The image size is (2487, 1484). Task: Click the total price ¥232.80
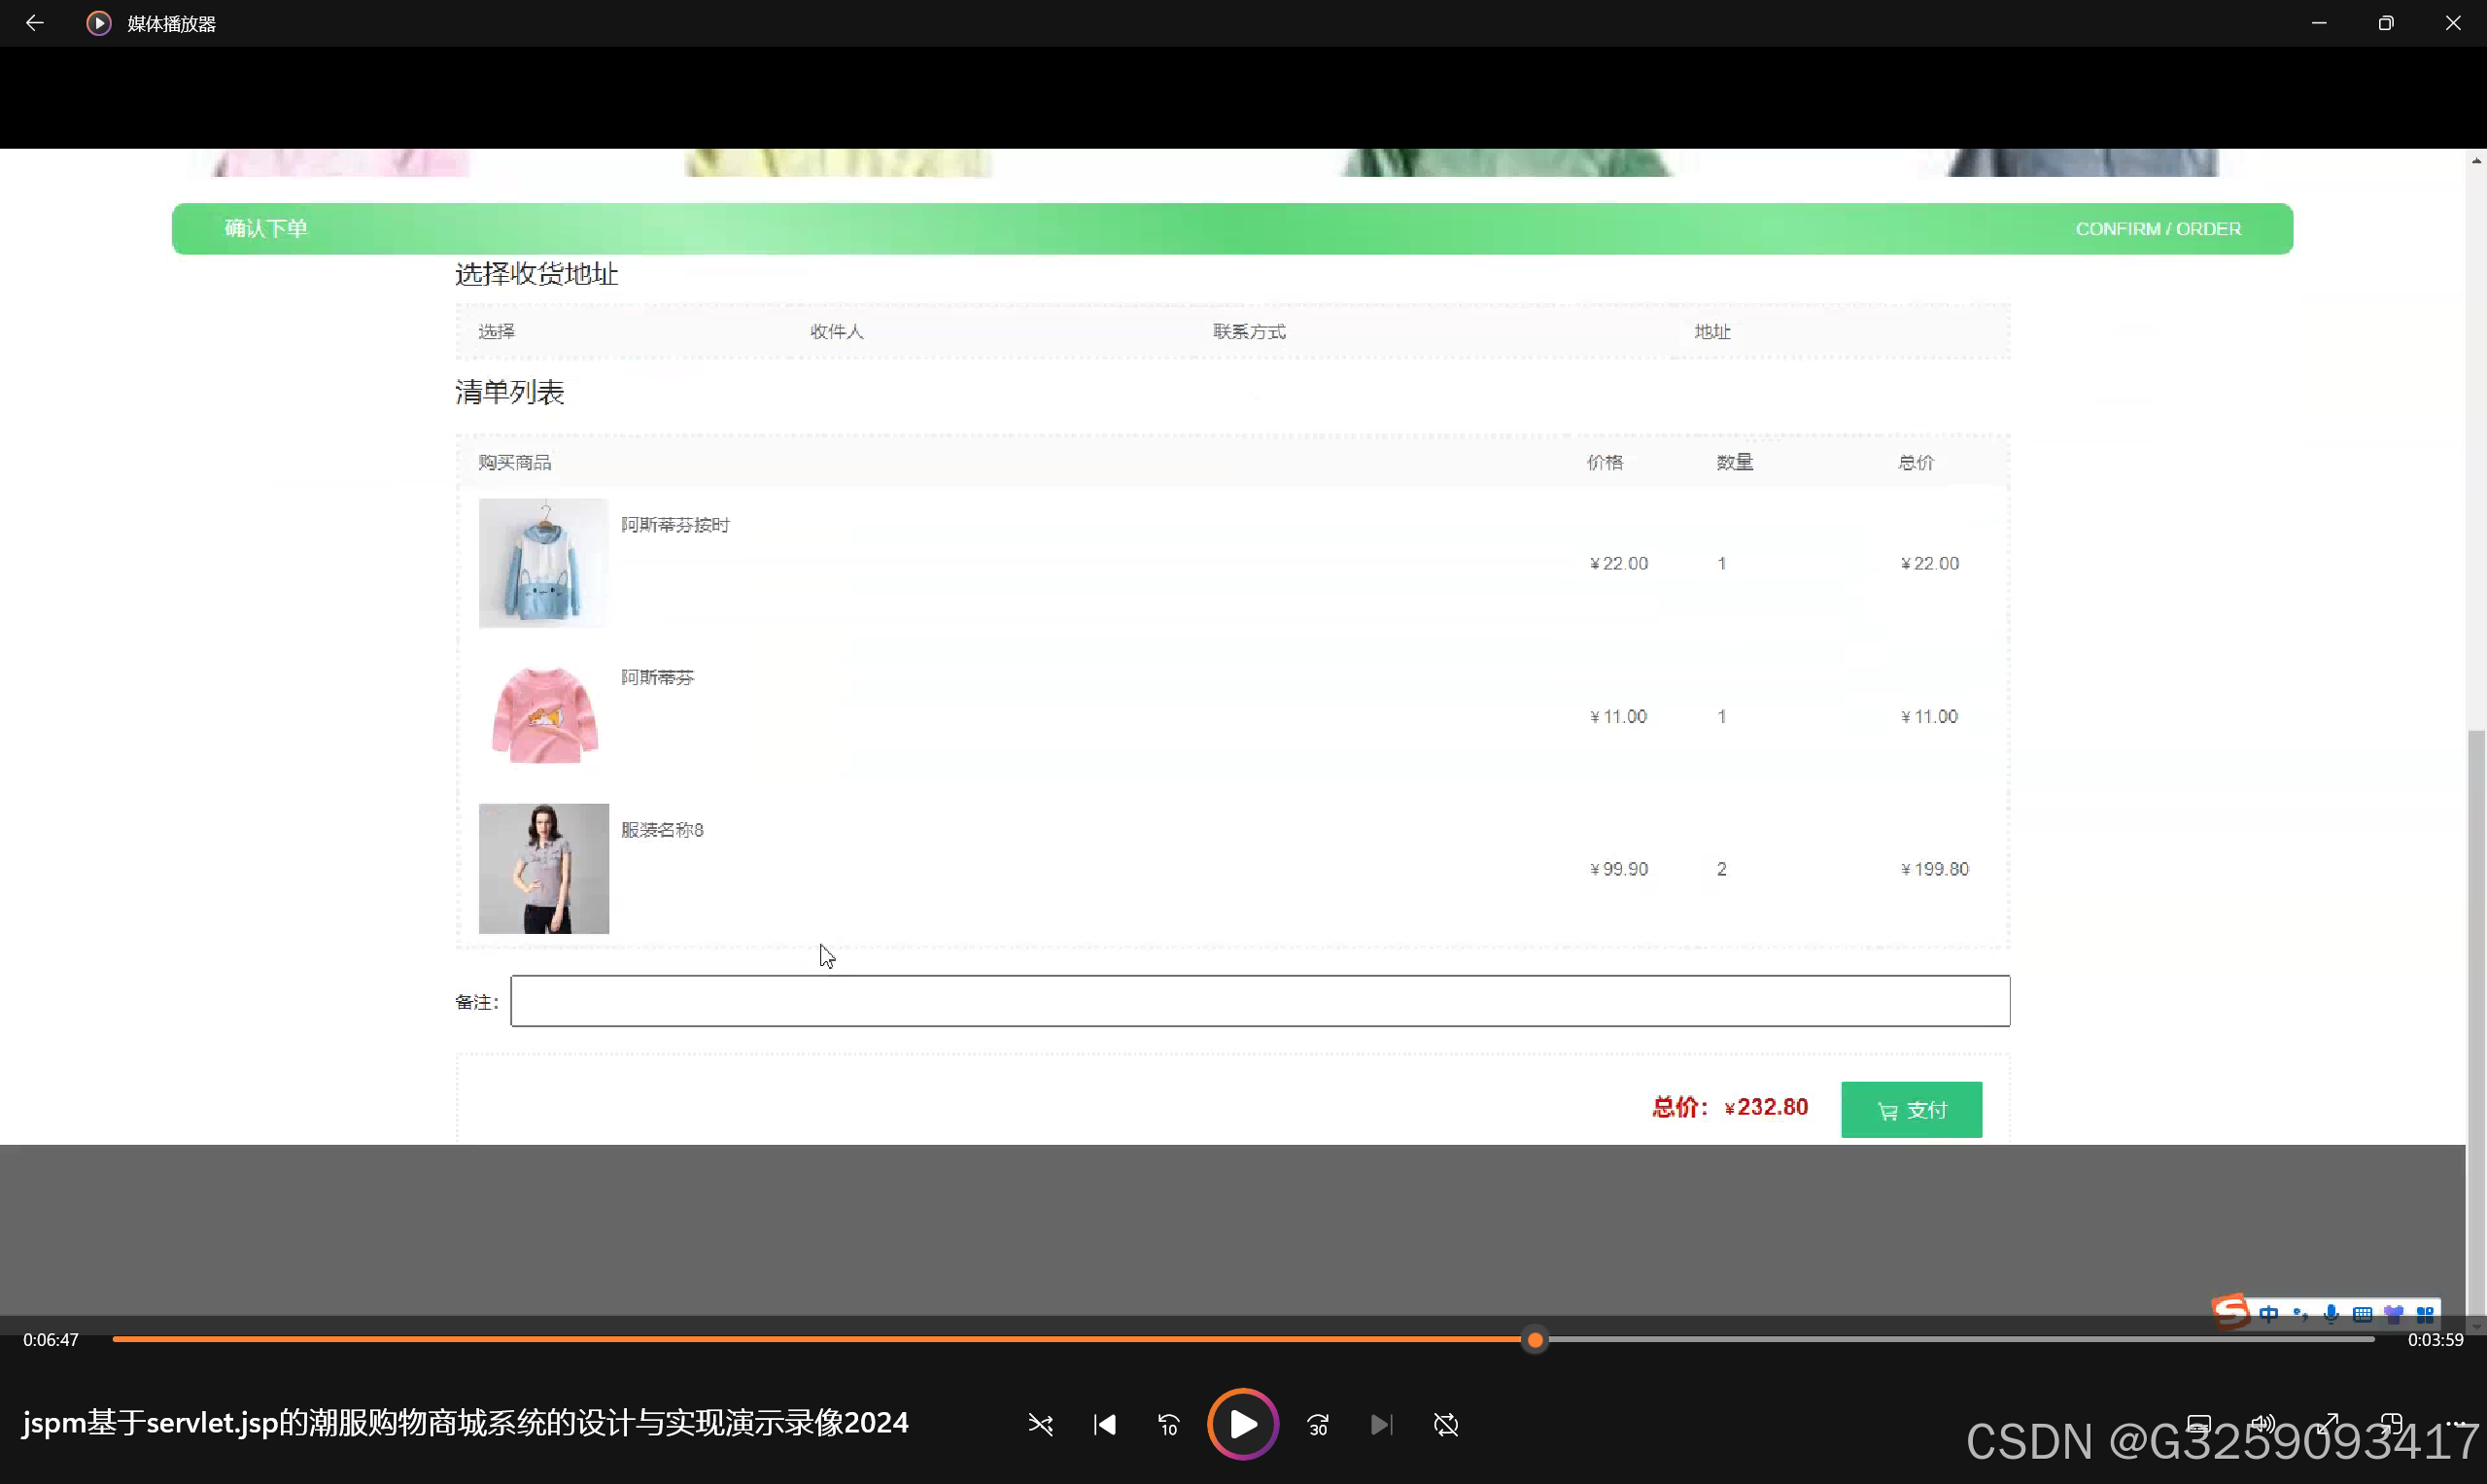pos(1766,1108)
